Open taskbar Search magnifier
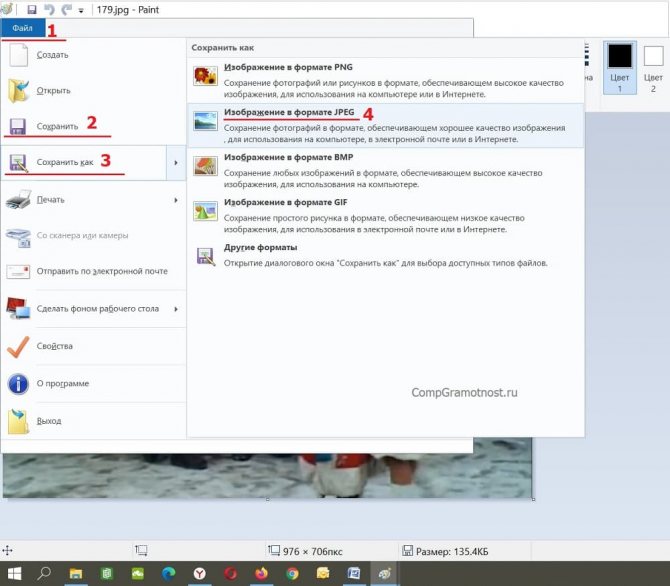 click(x=44, y=574)
